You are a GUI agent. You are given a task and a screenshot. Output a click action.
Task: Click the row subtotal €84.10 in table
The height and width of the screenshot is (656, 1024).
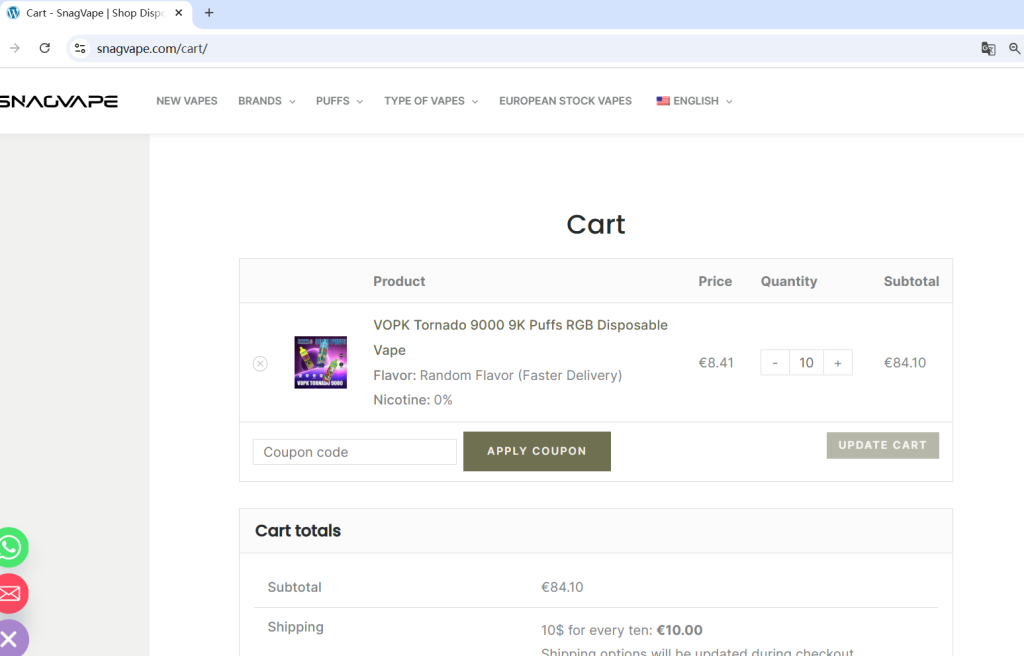(x=904, y=363)
